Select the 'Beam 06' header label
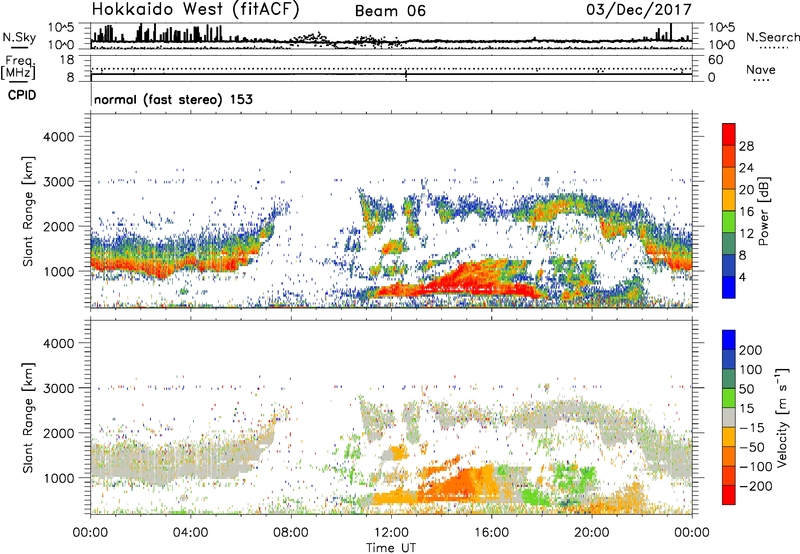The image size is (800, 554). coord(390,11)
